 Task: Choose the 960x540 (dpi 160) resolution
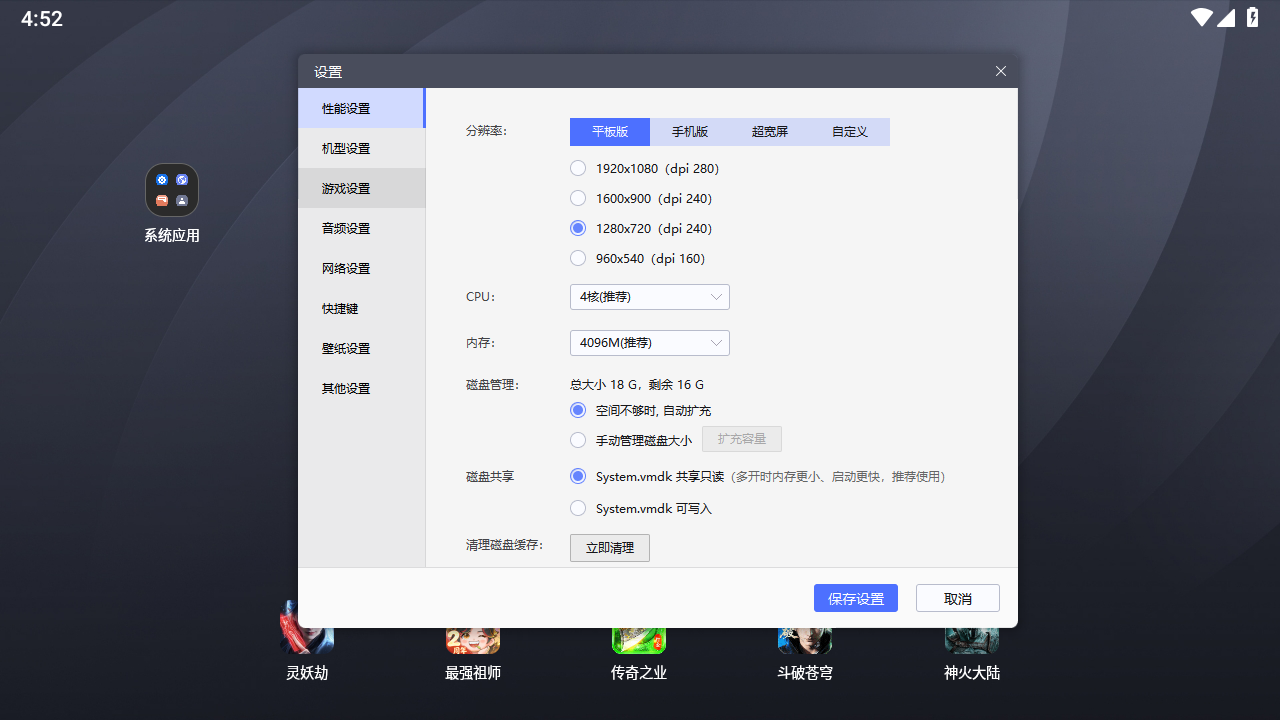(x=578, y=258)
